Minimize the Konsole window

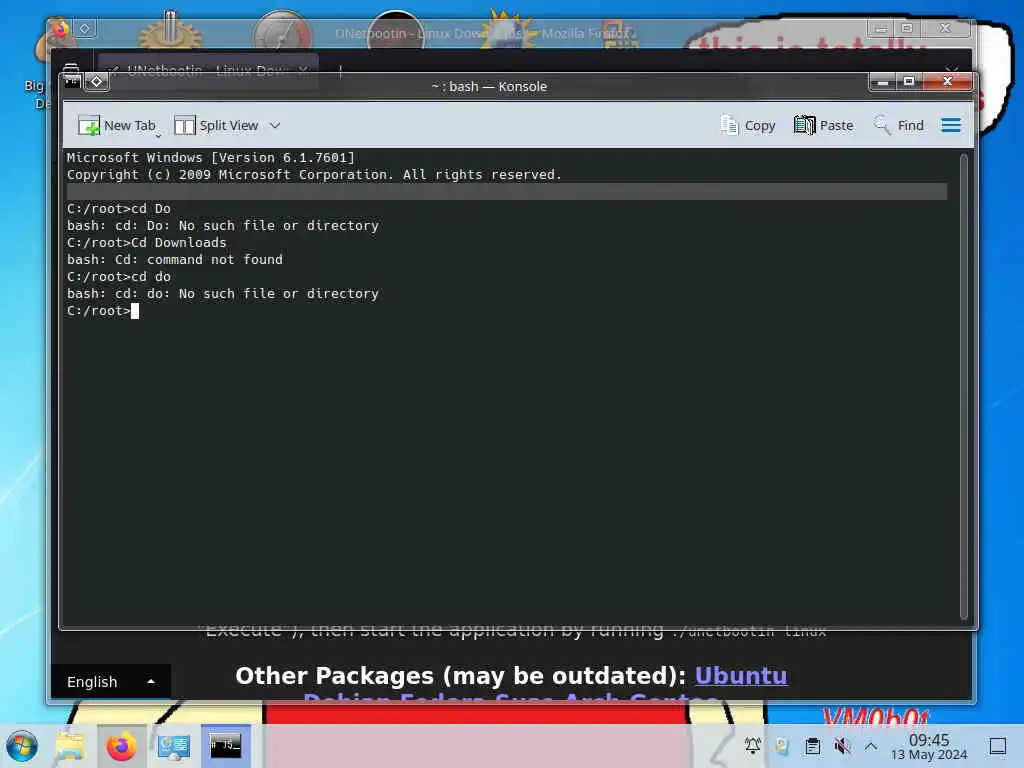click(x=883, y=82)
